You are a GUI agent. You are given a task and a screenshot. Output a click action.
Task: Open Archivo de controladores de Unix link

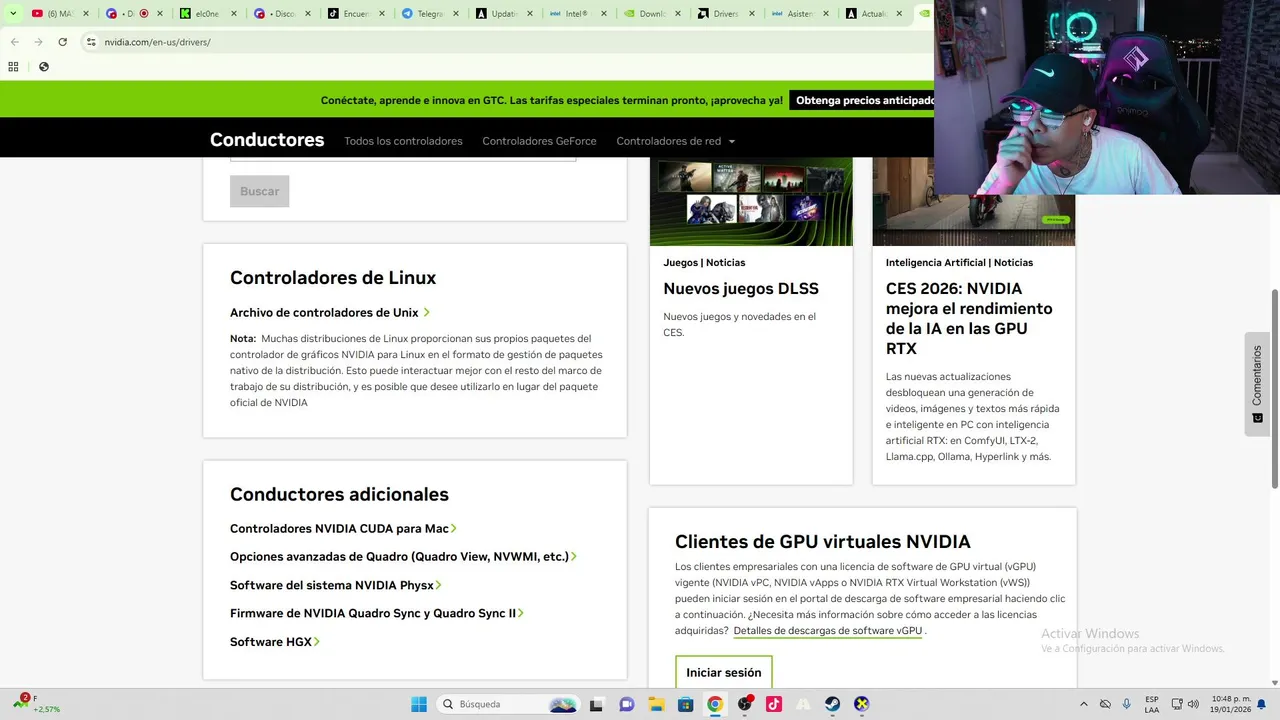point(329,313)
